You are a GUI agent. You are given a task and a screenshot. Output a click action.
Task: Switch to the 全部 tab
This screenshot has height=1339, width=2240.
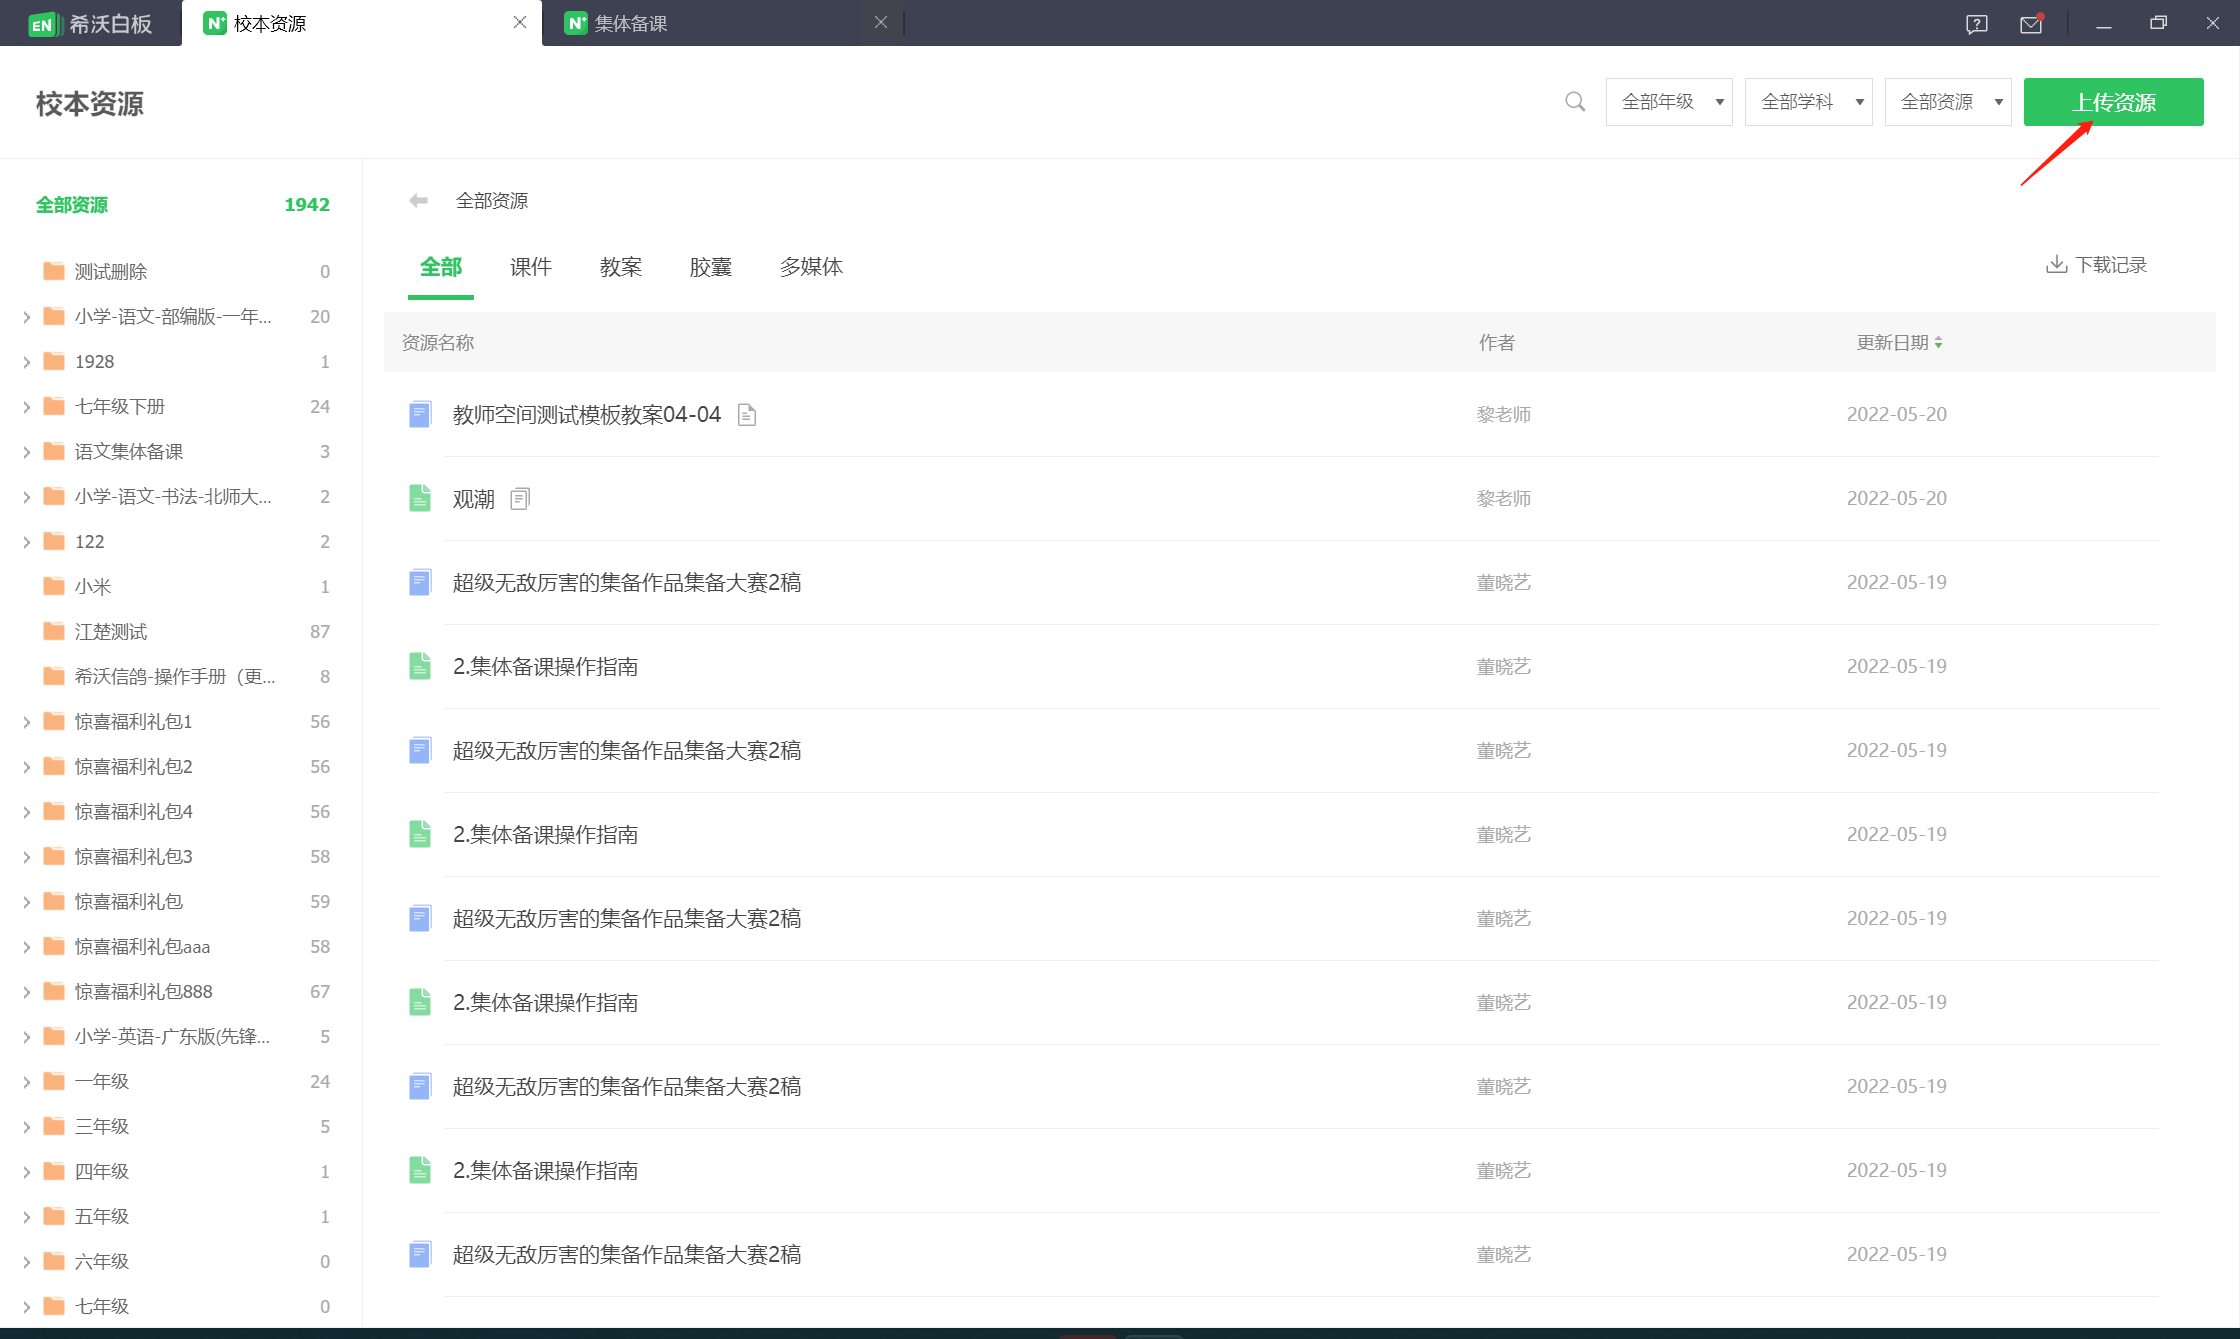pyautogui.click(x=441, y=267)
